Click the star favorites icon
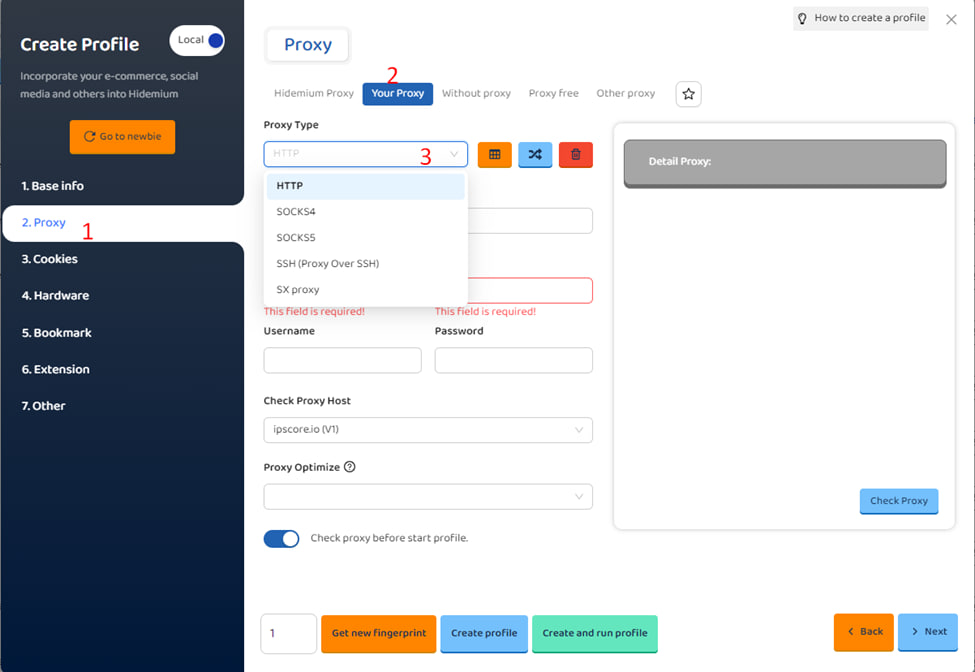 tap(688, 93)
